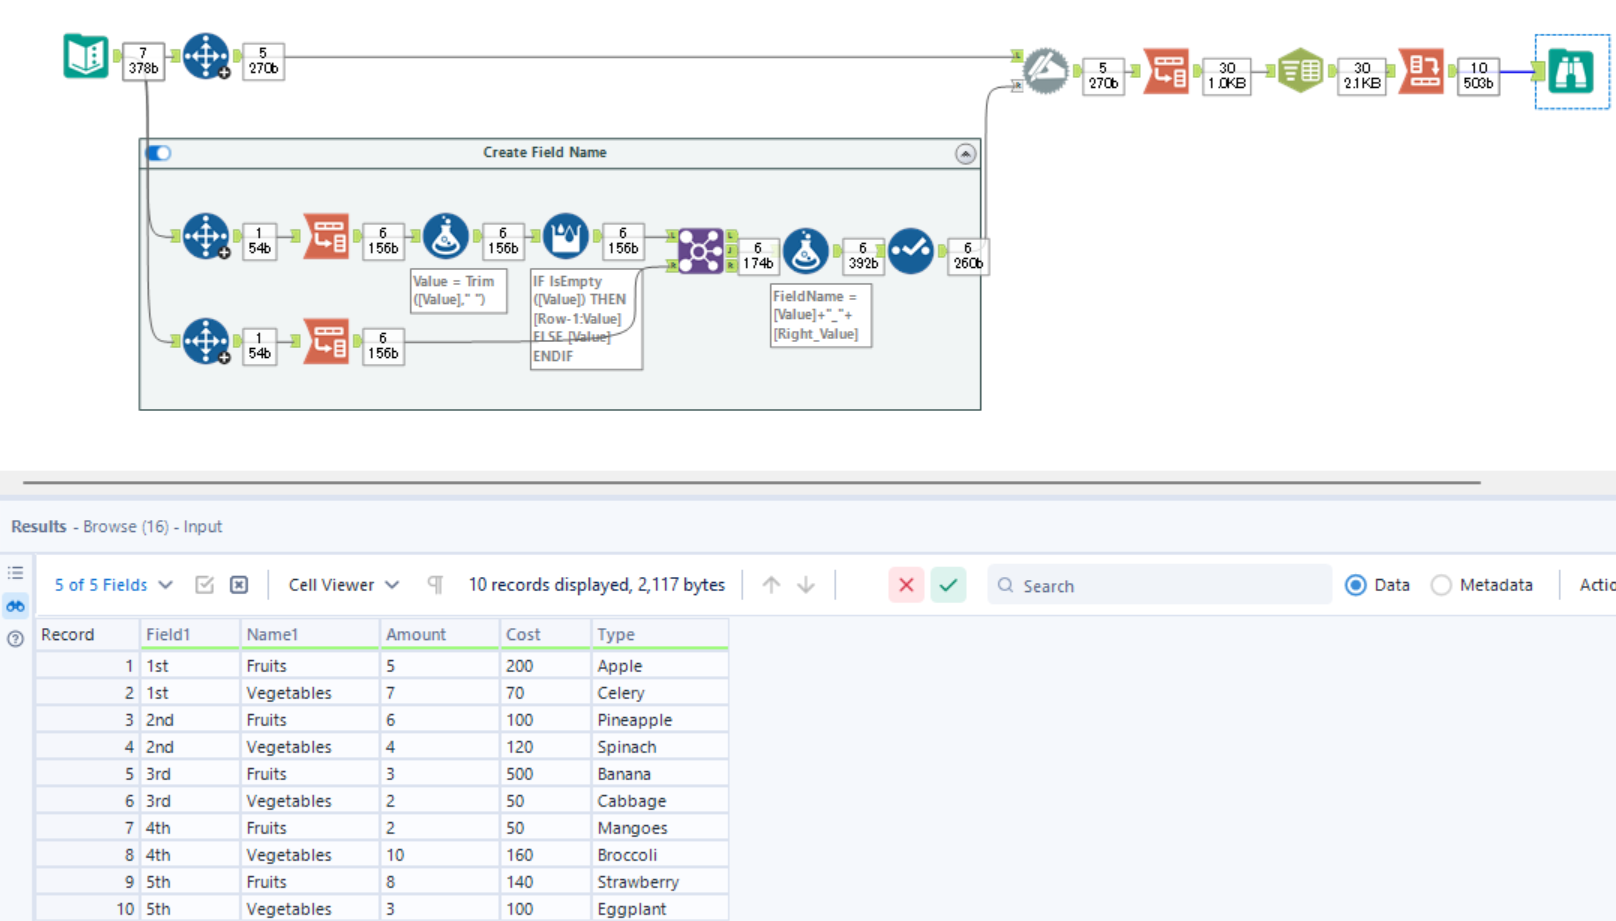Click the Search field in the Results pane

pyautogui.click(x=1160, y=585)
